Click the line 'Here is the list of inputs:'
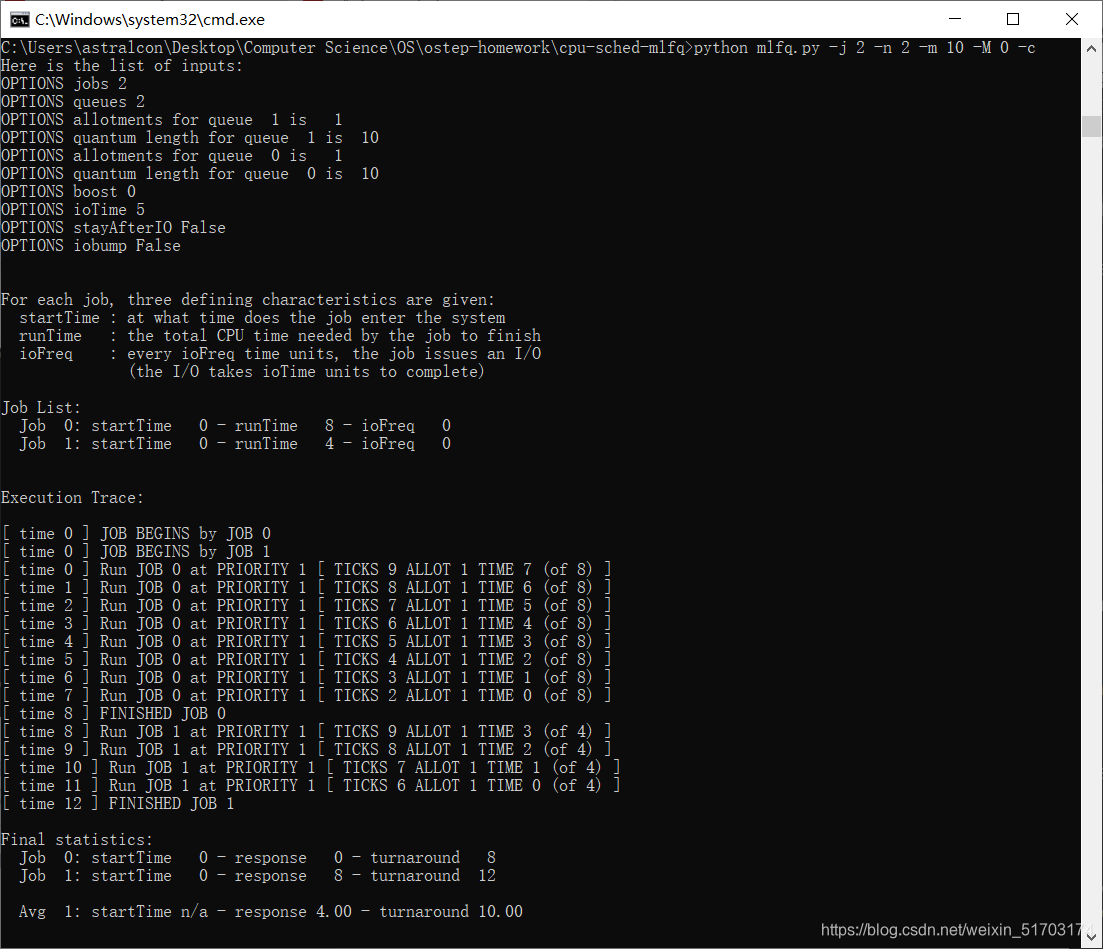 click(x=122, y=66)
